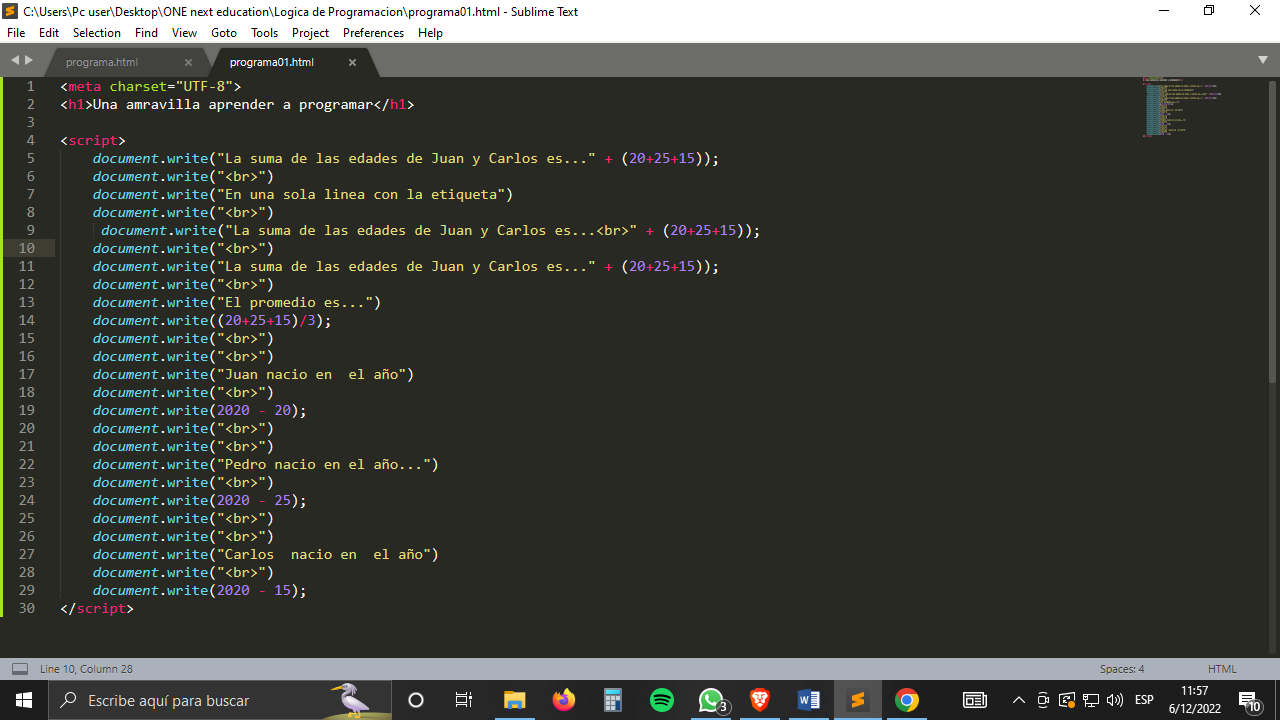Open the File menu

pyautogui.click(x=16, y=33)
